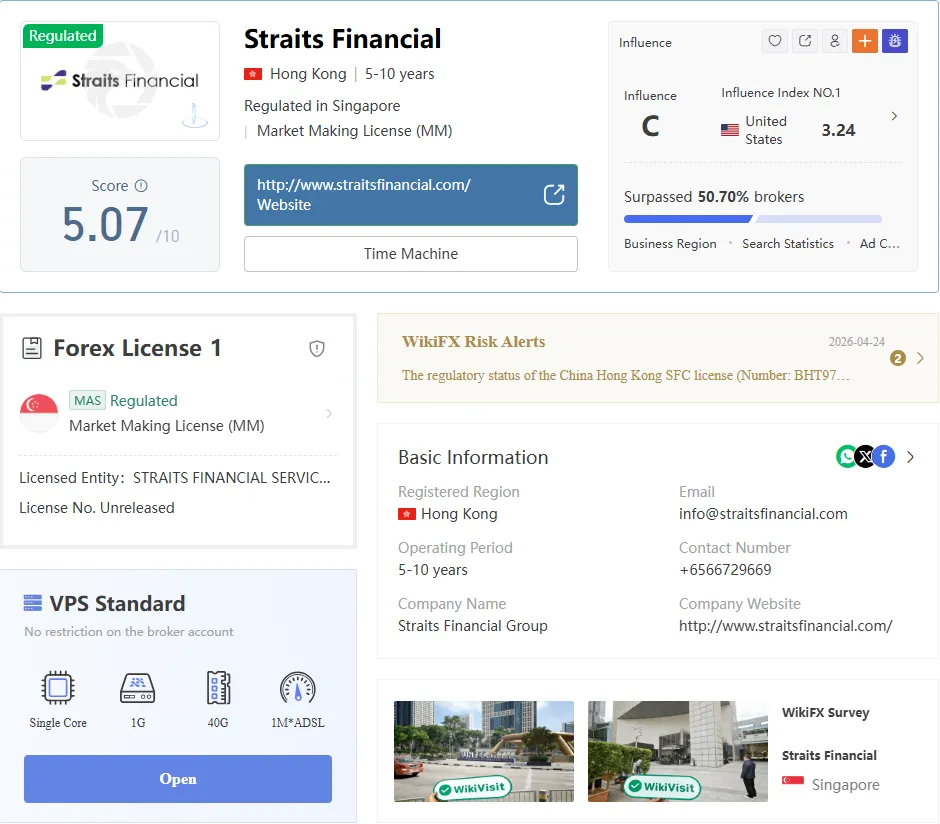Click the X social icon
This screenshot has width=940, height=824.
pyautogui.click(x=865, y=457)
